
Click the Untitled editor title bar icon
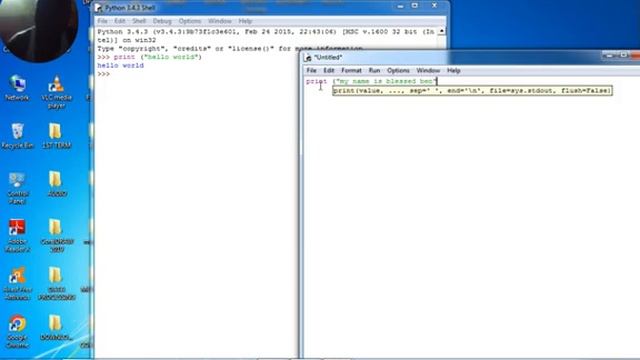point(308,58)
